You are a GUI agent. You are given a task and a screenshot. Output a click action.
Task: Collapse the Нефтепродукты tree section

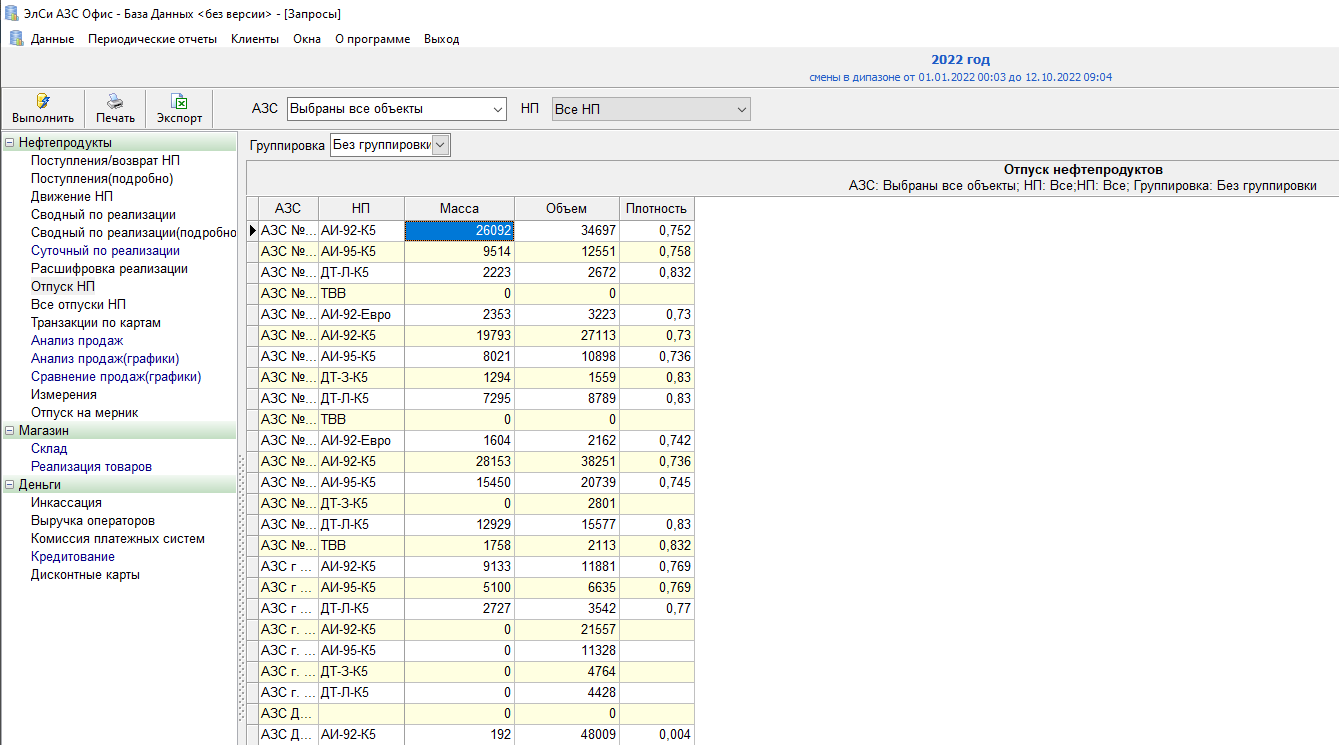(x=10, y=143)
